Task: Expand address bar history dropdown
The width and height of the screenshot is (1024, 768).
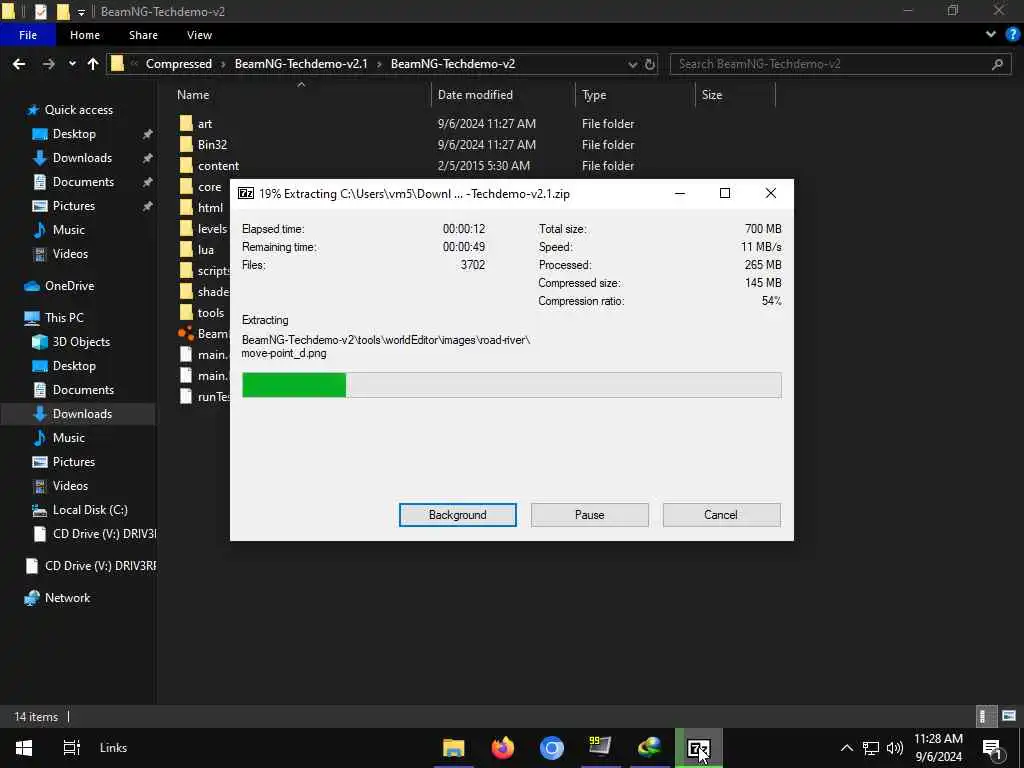Action: 632,65
